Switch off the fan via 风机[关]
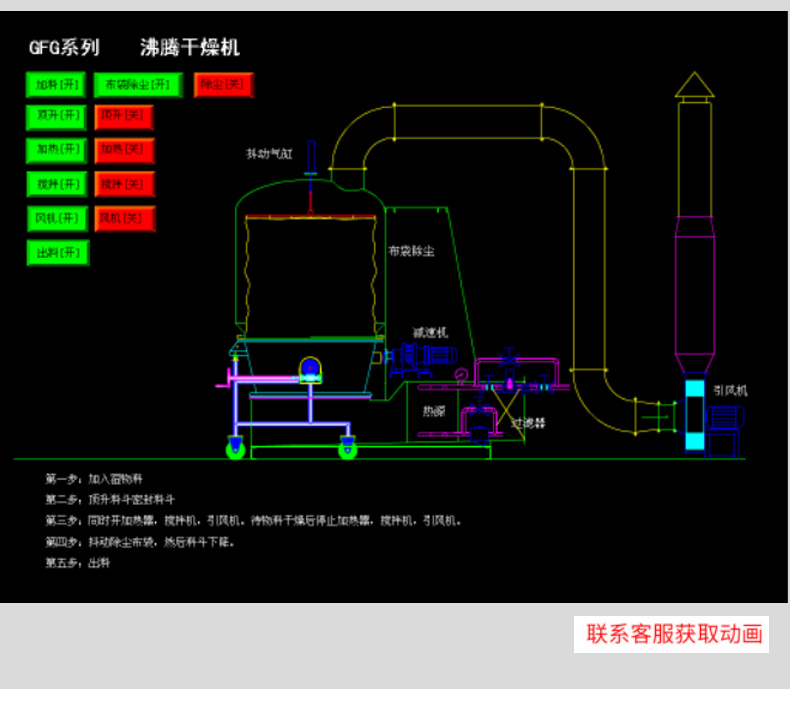 click(124, 218)
